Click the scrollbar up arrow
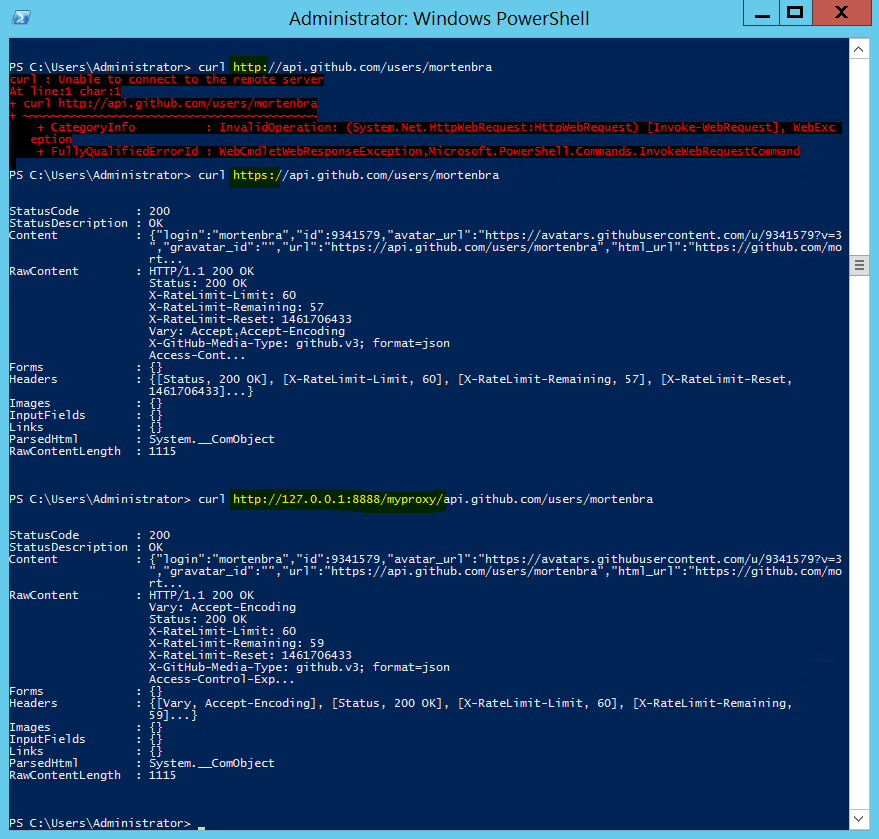Viewport: 879px width, 839px height. pyautogui.click(x=858, y=48)
